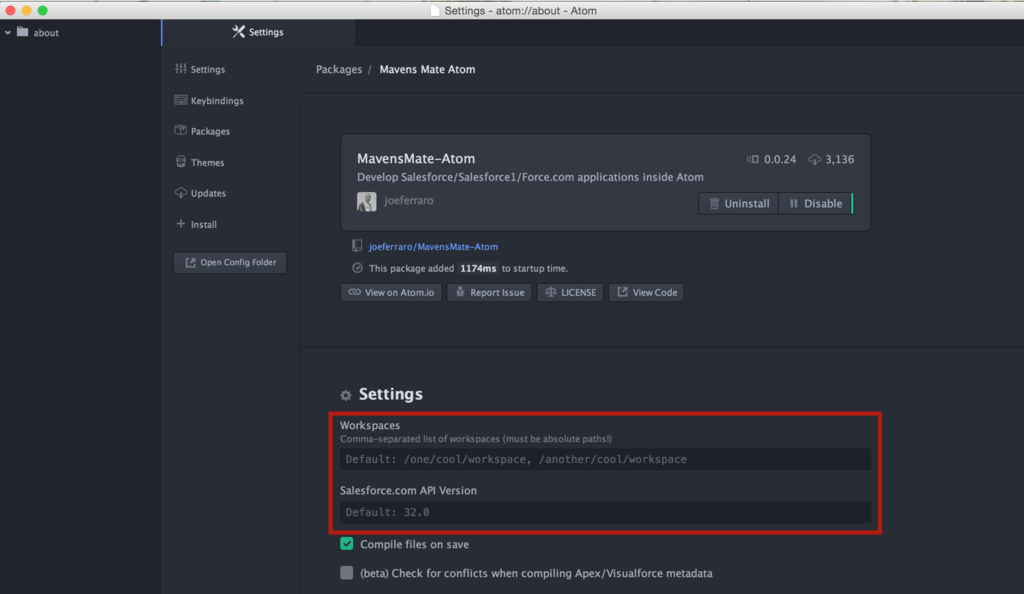The image size is (1024, 594).
Task: Open the LICENSE button
Action: point(570,292)
